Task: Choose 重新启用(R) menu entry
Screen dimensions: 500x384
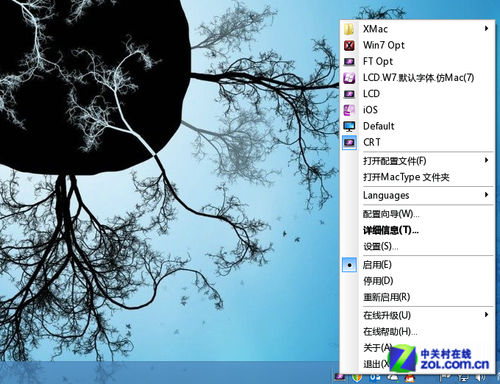Action: click(417, 297)
